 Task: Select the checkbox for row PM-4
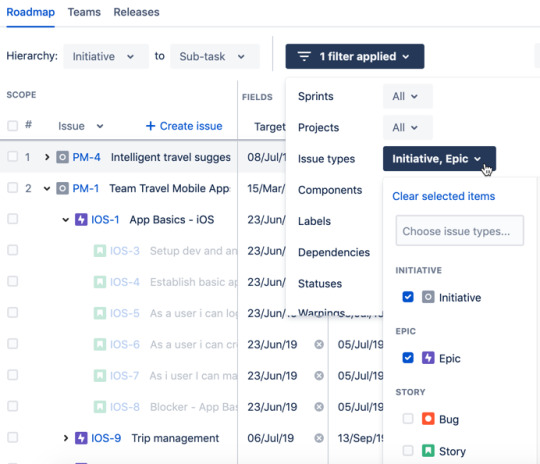pyautogui.click(x=13, y=157)
